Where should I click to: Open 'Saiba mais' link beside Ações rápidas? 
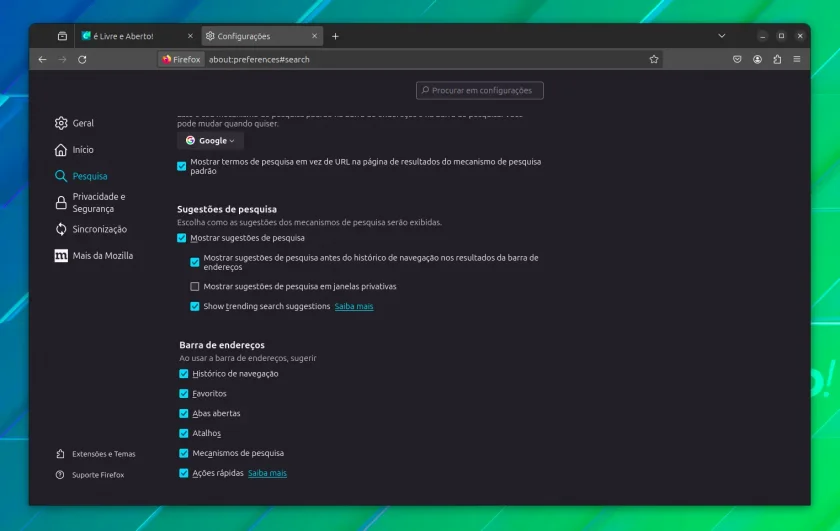point(267,473)
